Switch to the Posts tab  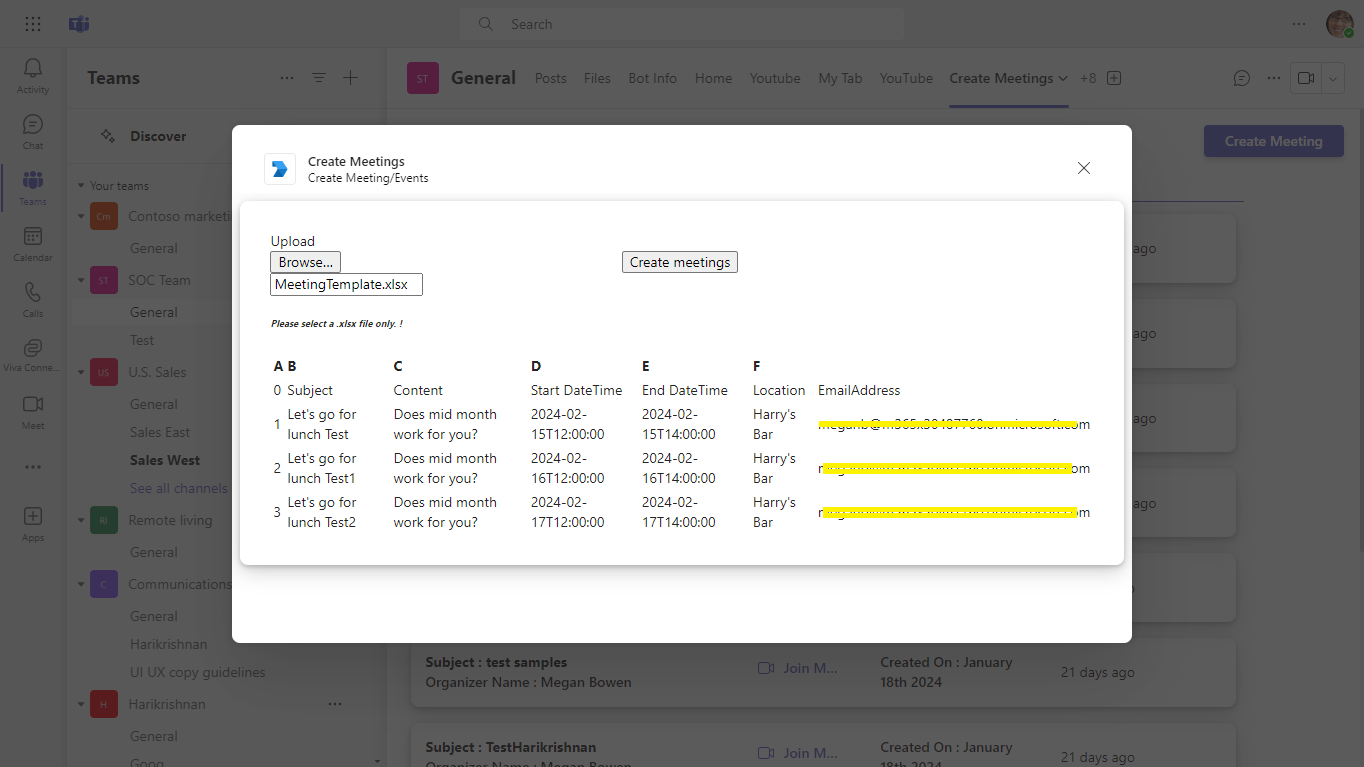point(551,78)
